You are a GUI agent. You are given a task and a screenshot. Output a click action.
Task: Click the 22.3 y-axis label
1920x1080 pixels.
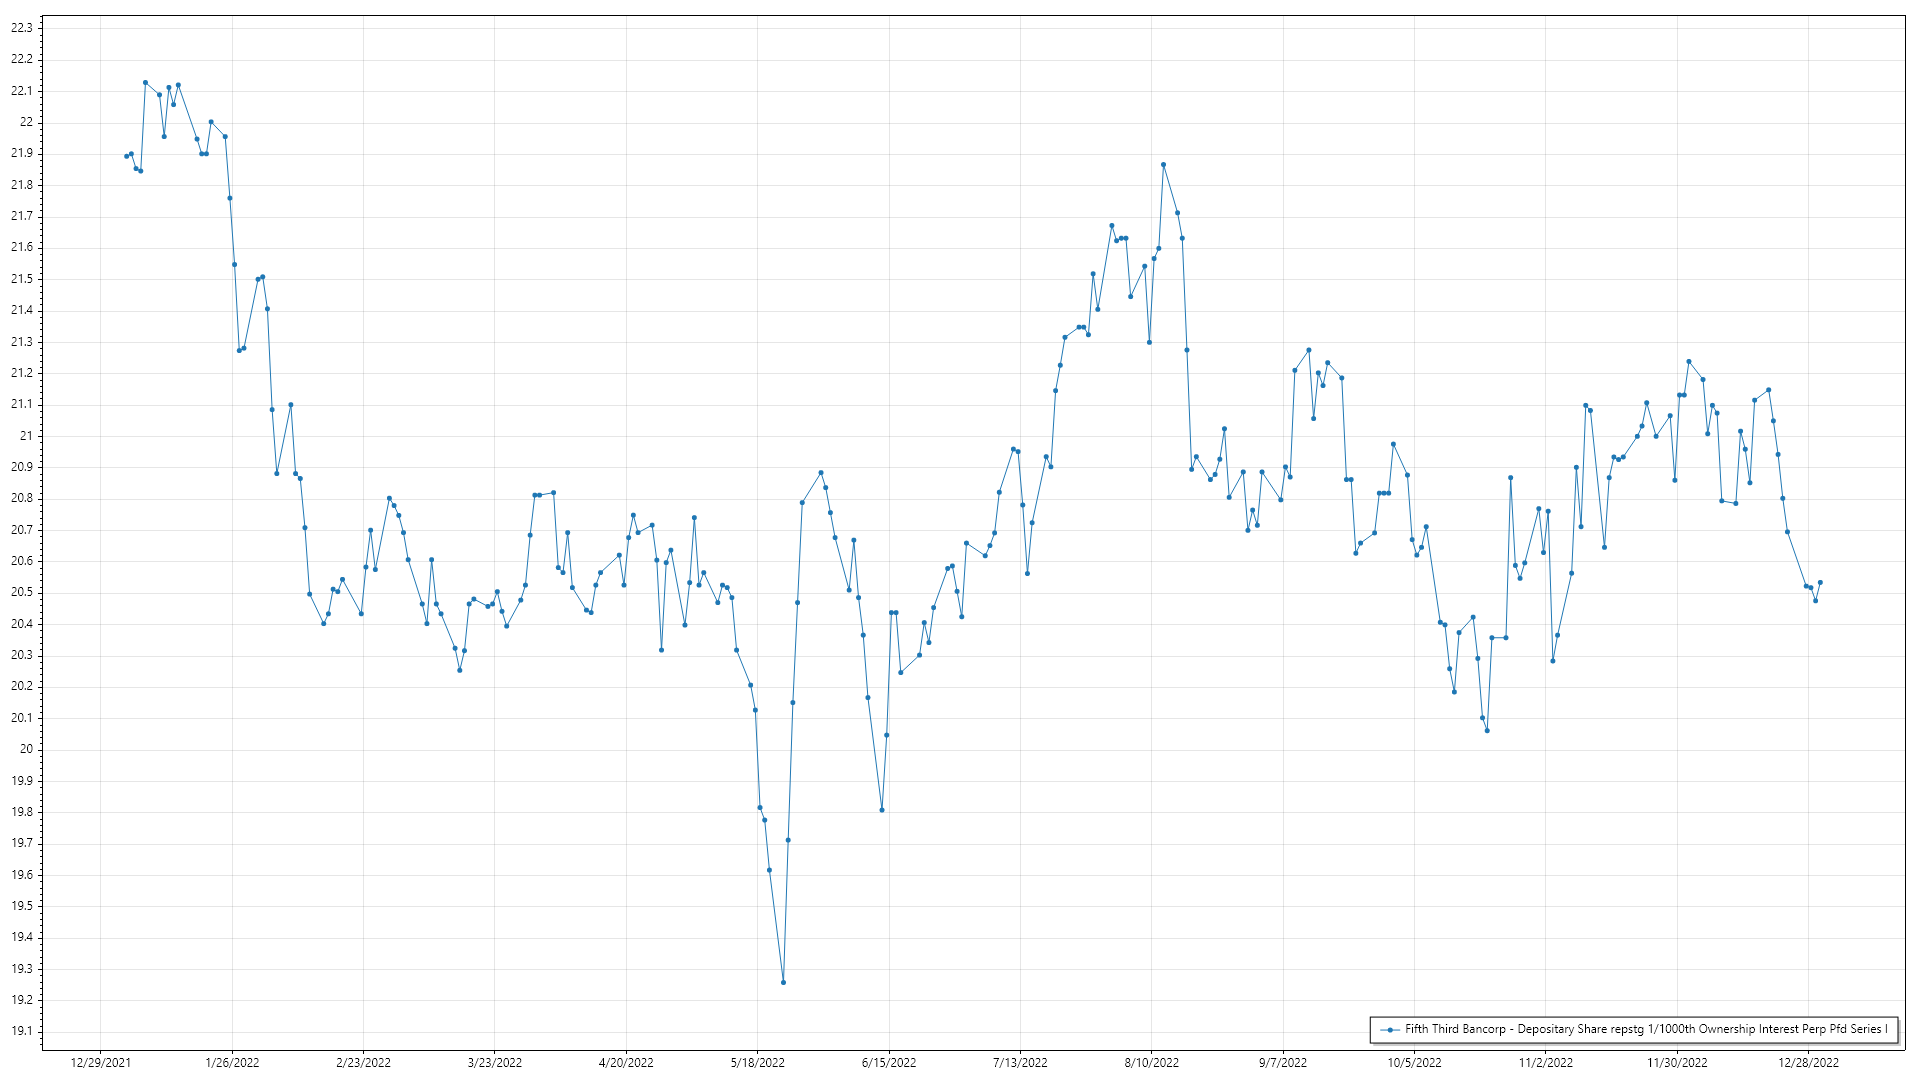(x=22, y=28)
